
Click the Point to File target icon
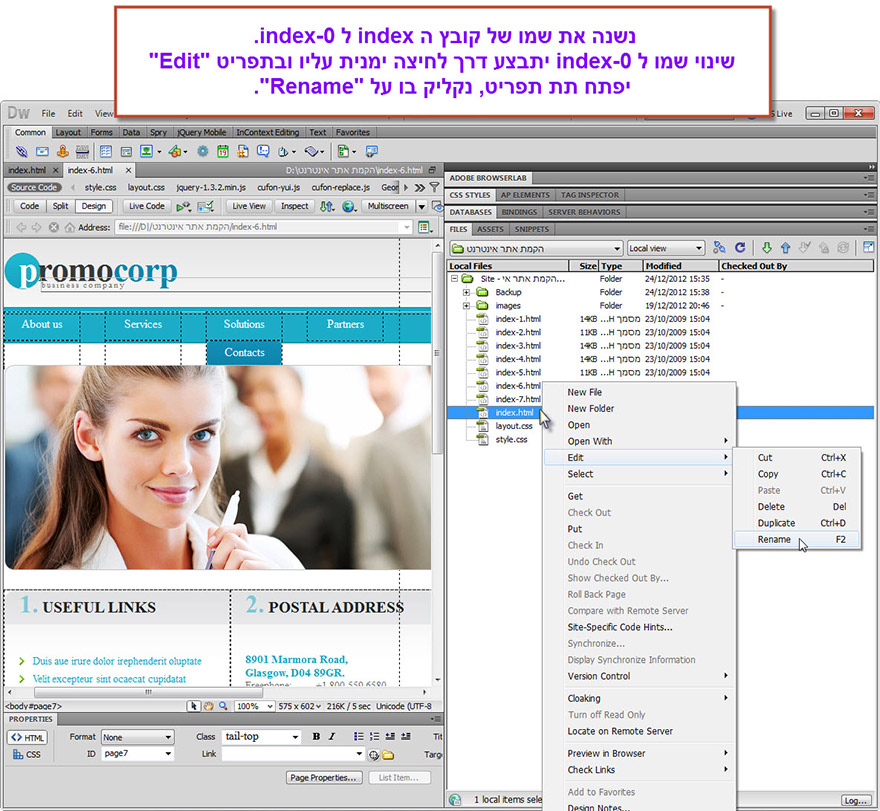click(x=374, y=754)
